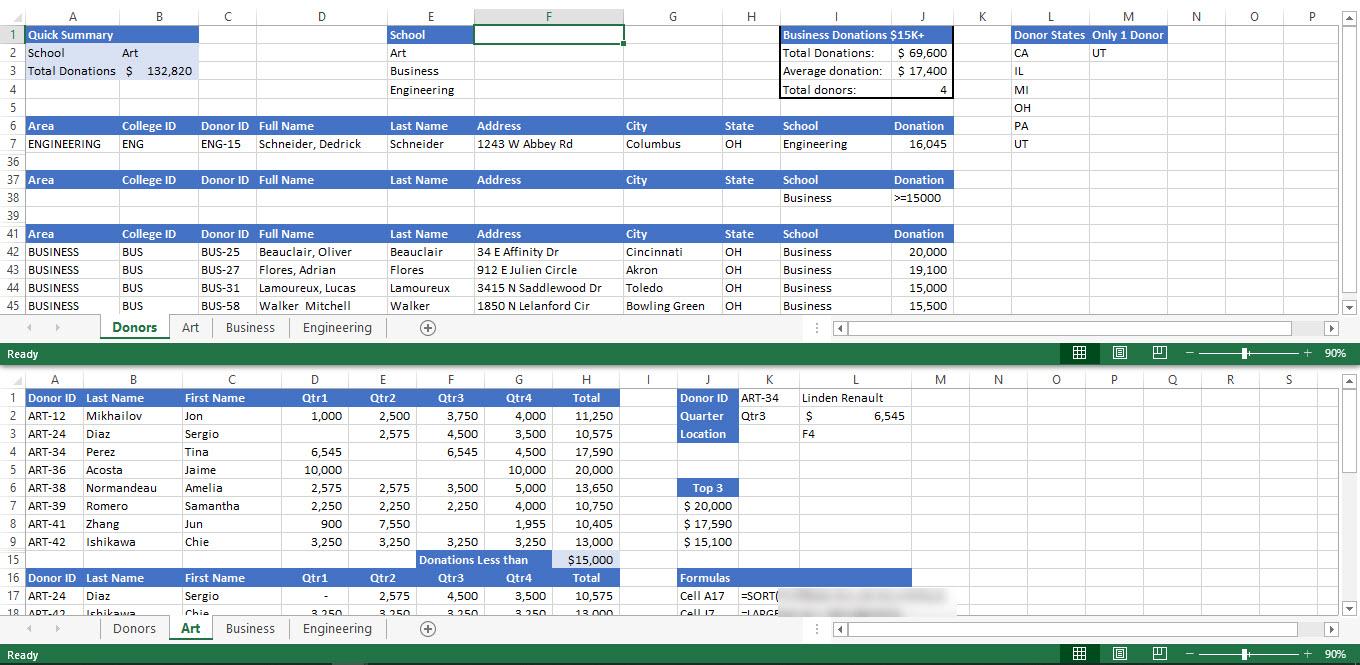Select the cell showing $132,820 total donations
Image resolution: width=1360 pixels, height=665 pixels.
click(x=159, y=71)
